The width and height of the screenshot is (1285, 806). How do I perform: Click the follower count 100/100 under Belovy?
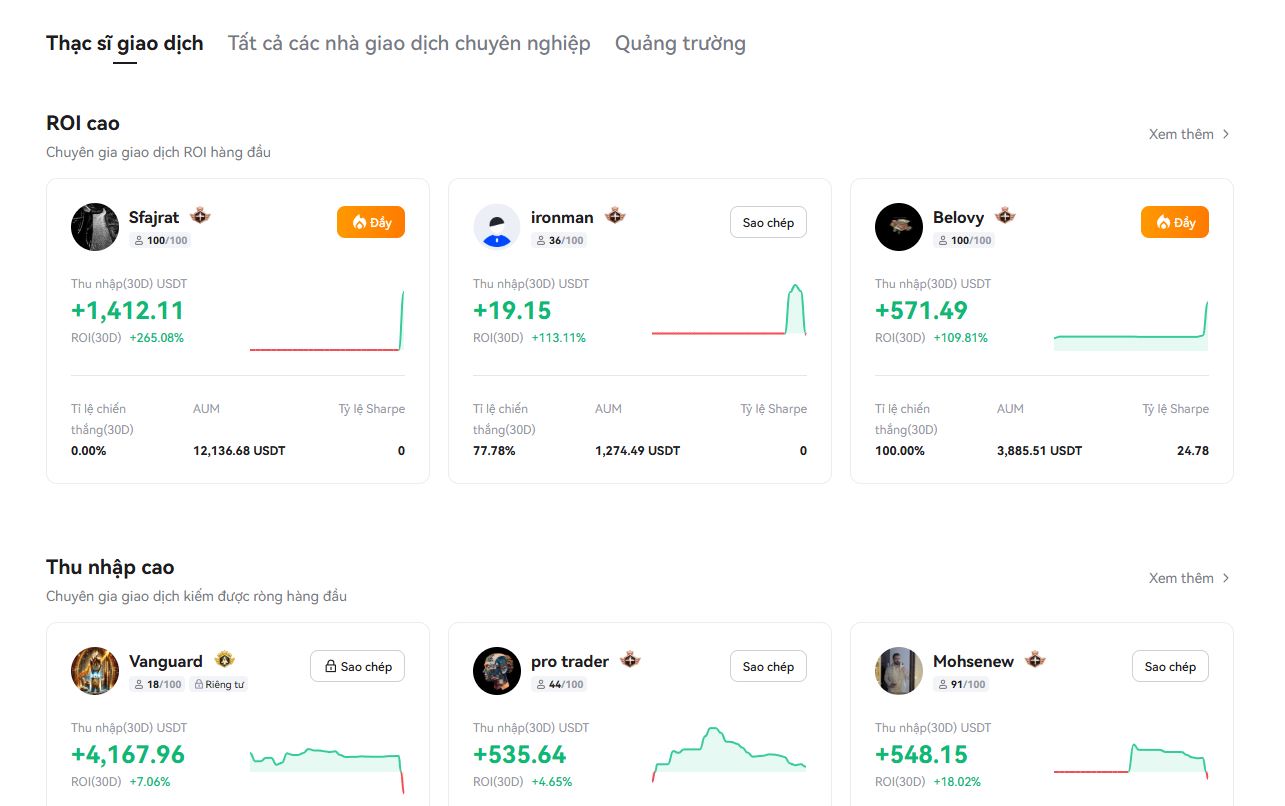964,240
